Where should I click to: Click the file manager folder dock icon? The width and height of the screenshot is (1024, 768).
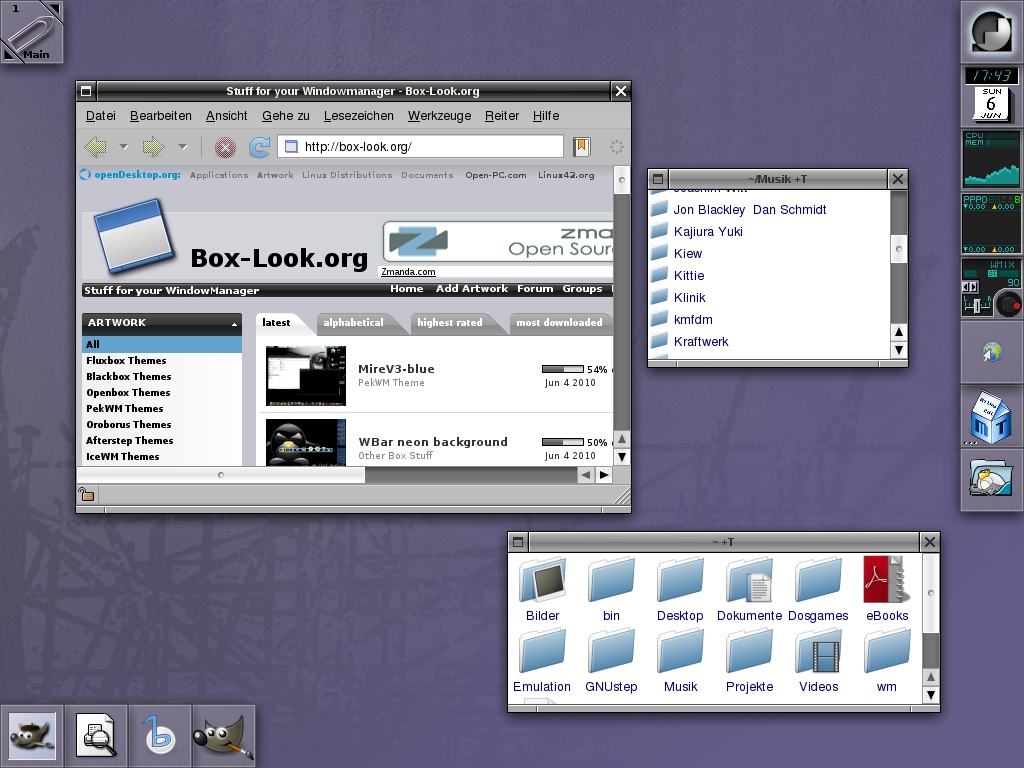[x=991, y=480]
